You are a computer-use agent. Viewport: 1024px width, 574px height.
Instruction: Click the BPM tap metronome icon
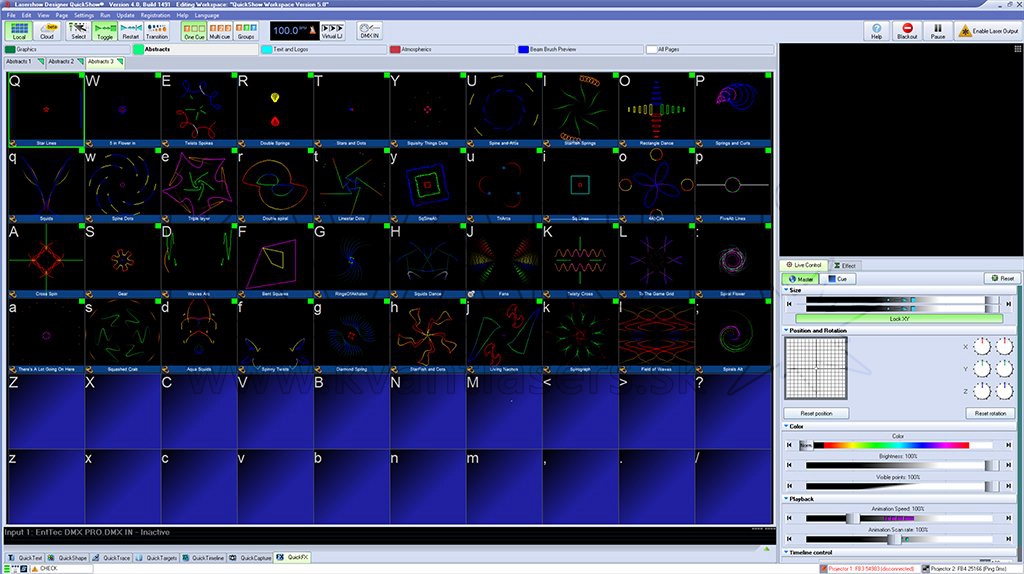click(x=312, y=30)
